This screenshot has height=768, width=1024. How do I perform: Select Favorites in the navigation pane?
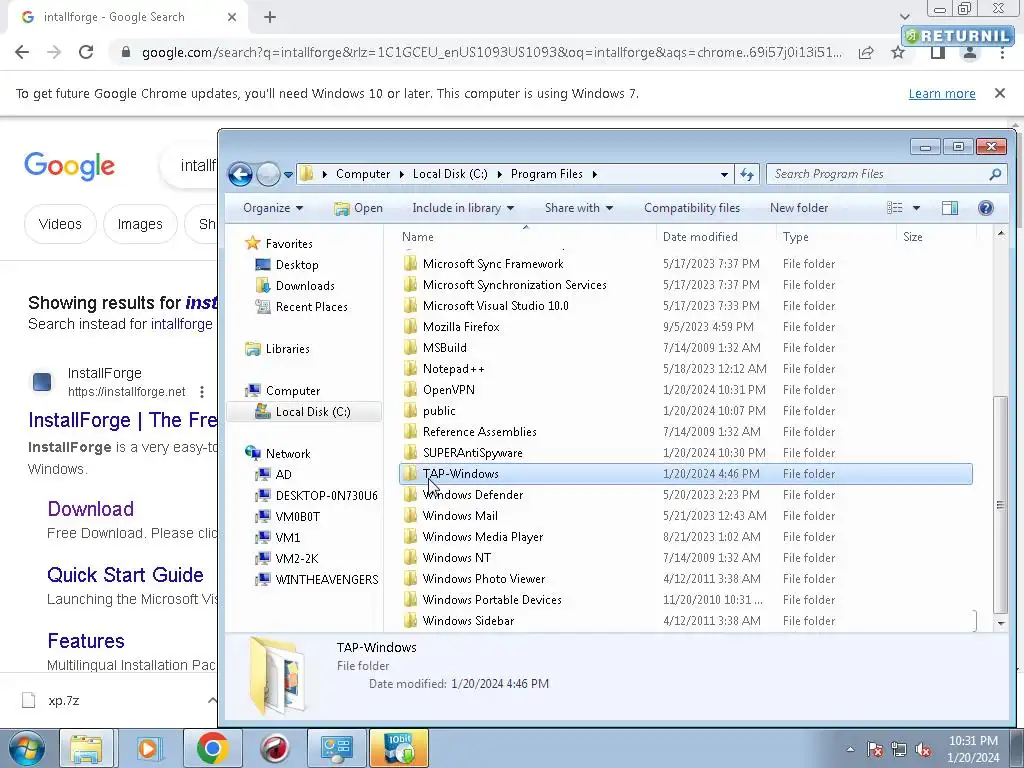coord(289,244)
